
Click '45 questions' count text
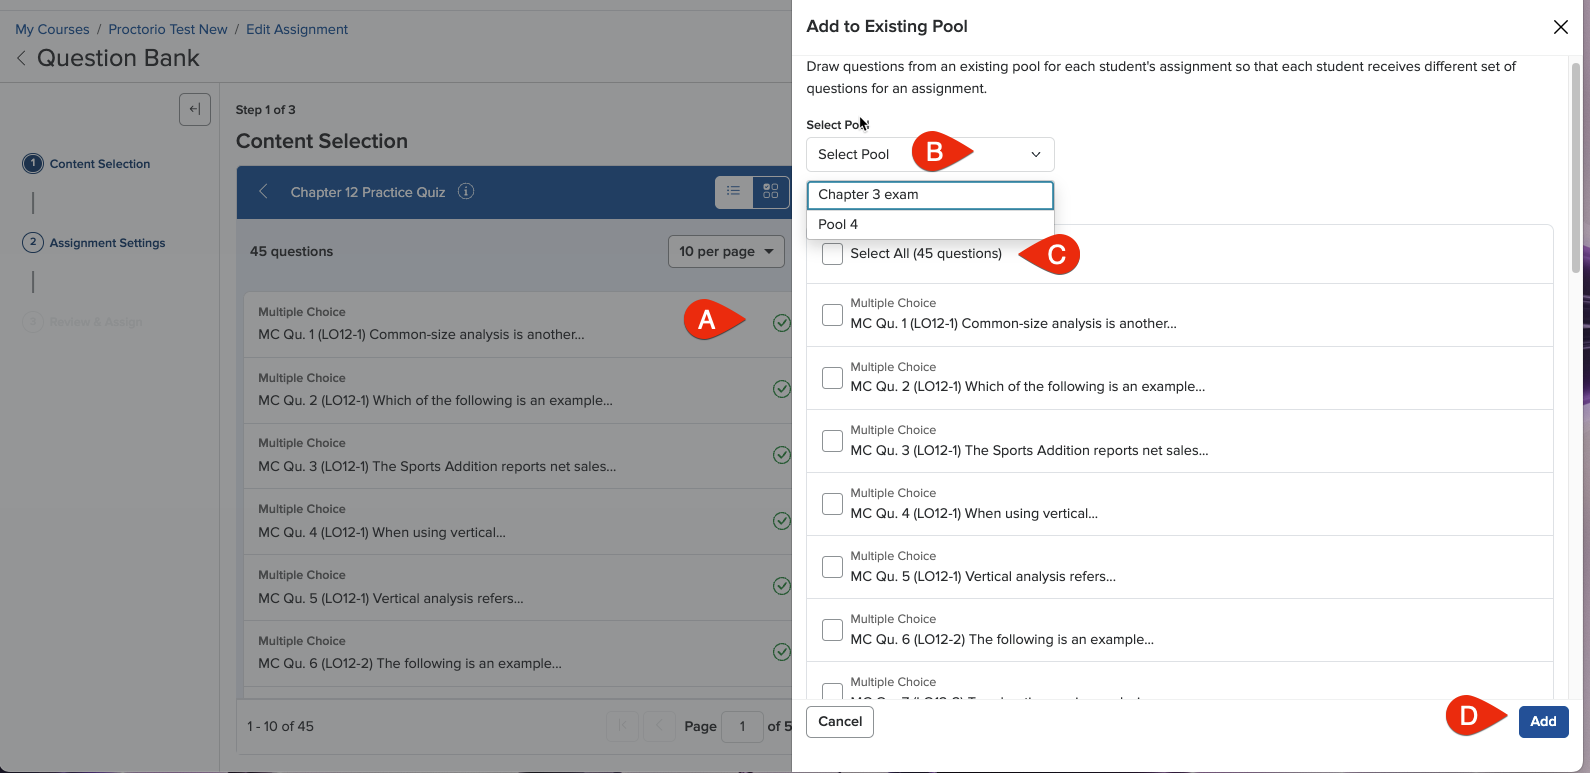[x=291, y=252]
